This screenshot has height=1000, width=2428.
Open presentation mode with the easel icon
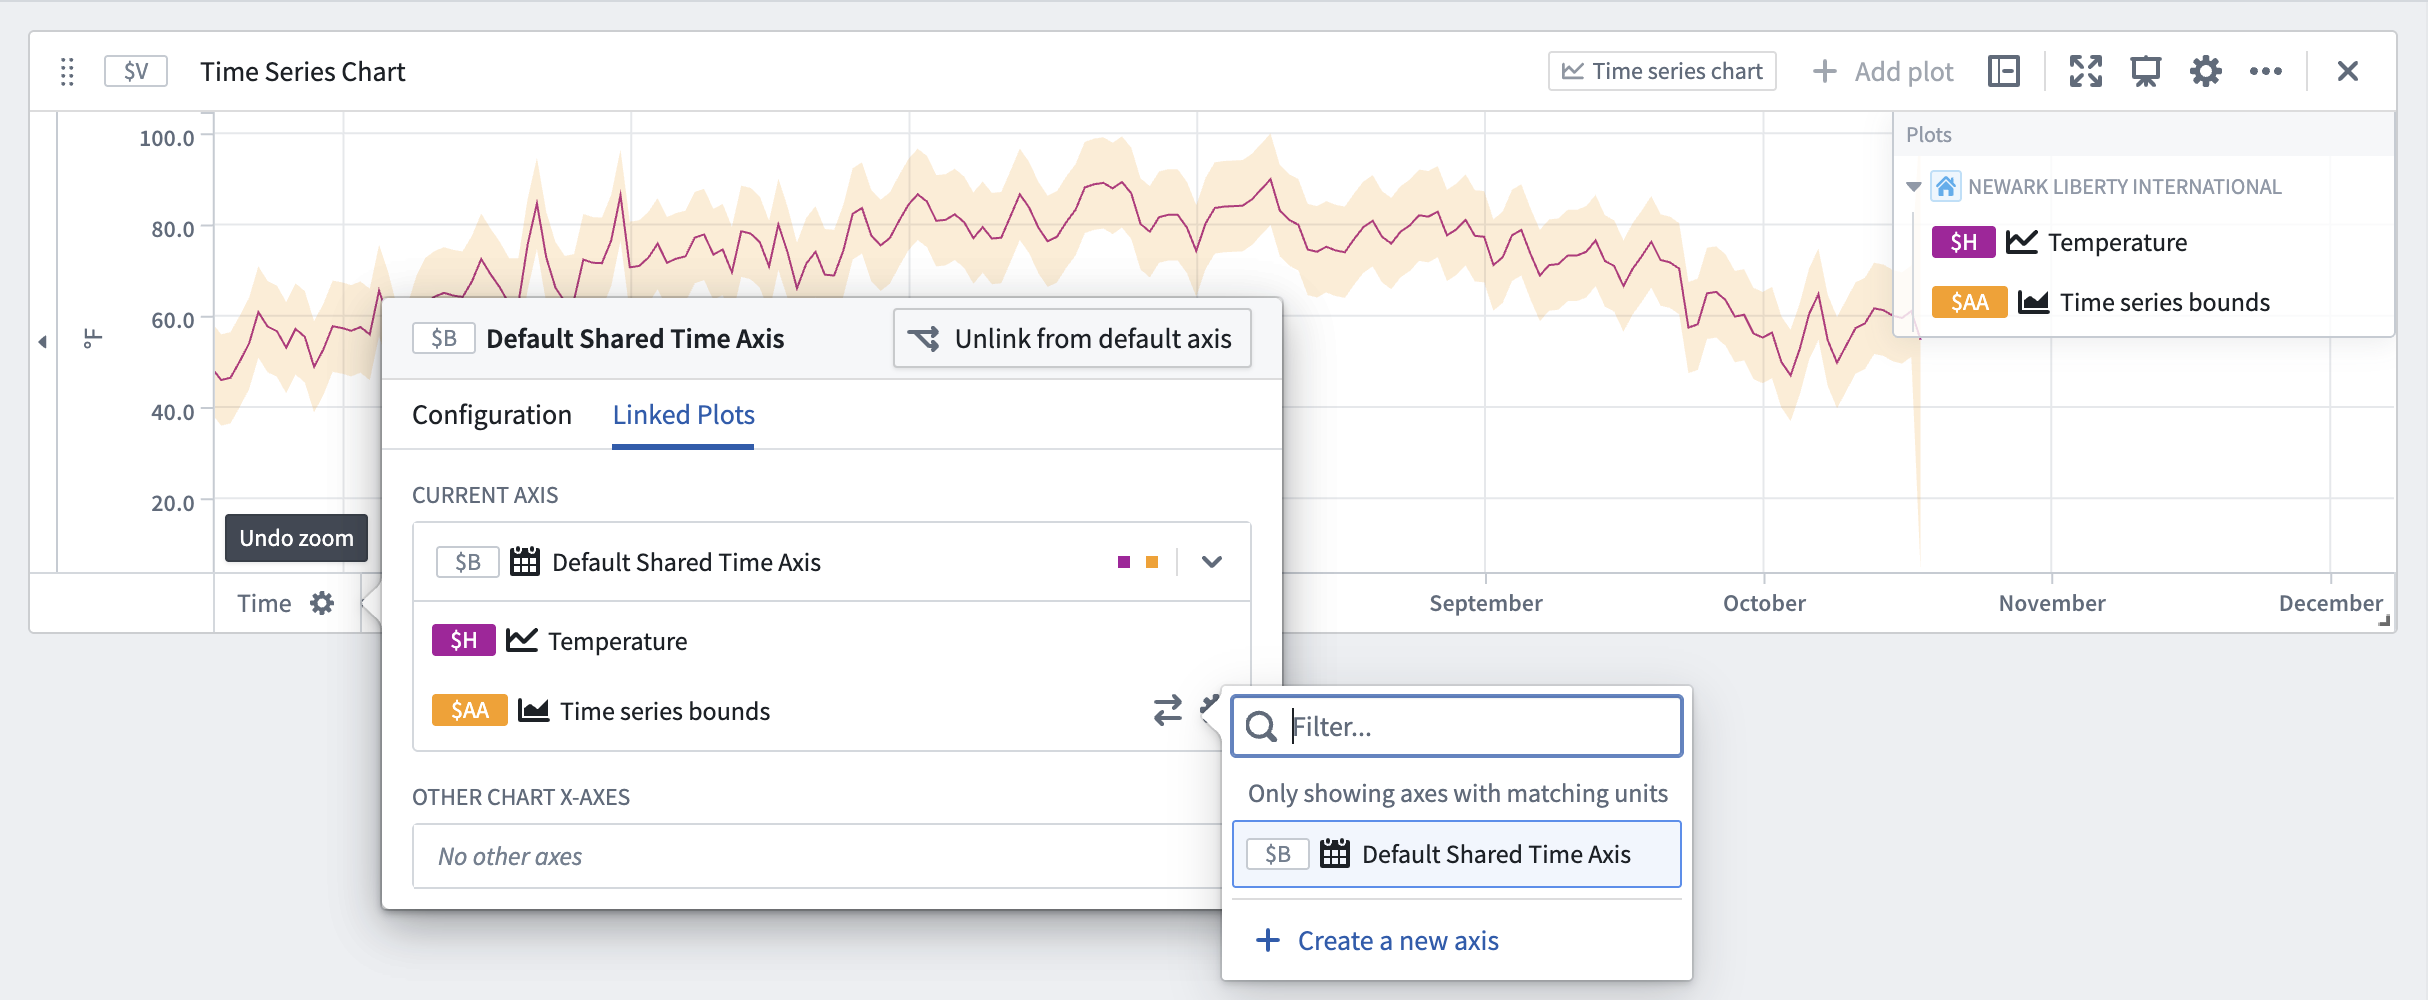2146,71
